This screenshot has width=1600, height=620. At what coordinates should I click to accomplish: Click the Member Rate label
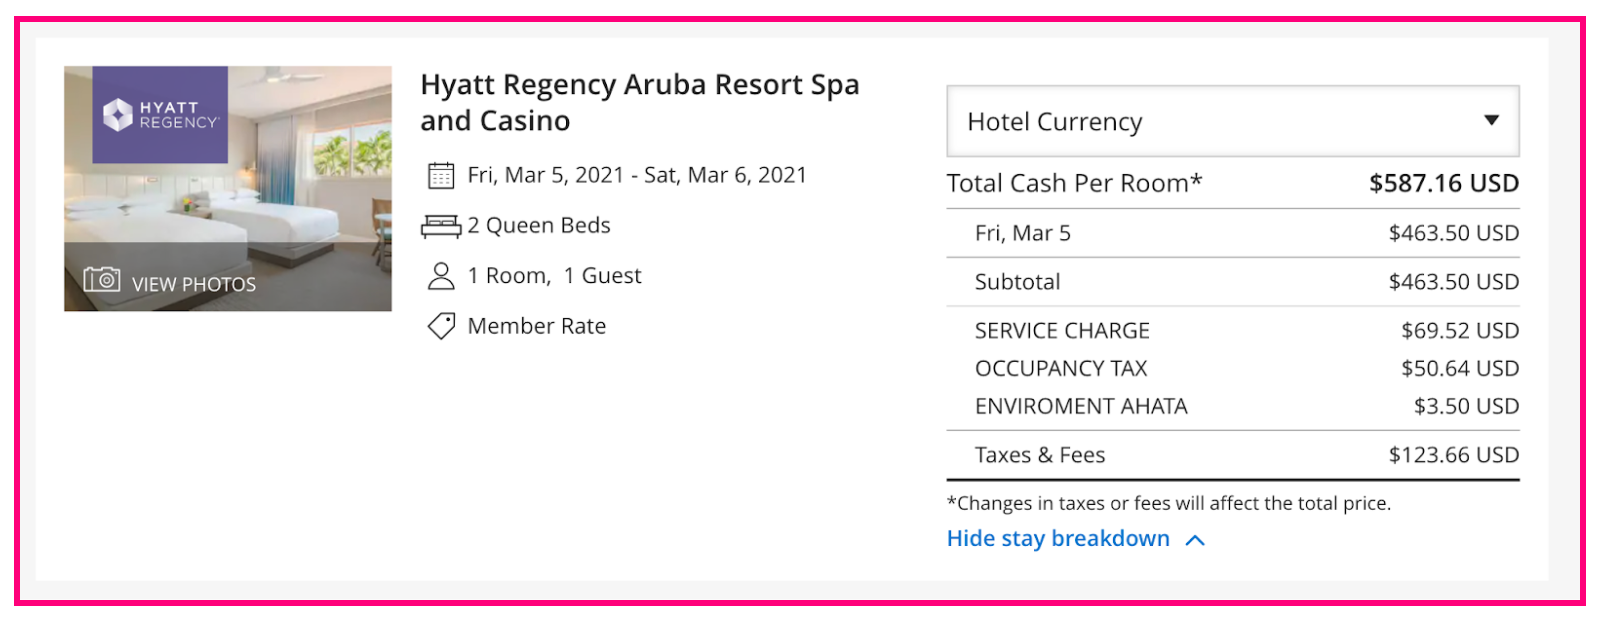[x=537, y=326]
